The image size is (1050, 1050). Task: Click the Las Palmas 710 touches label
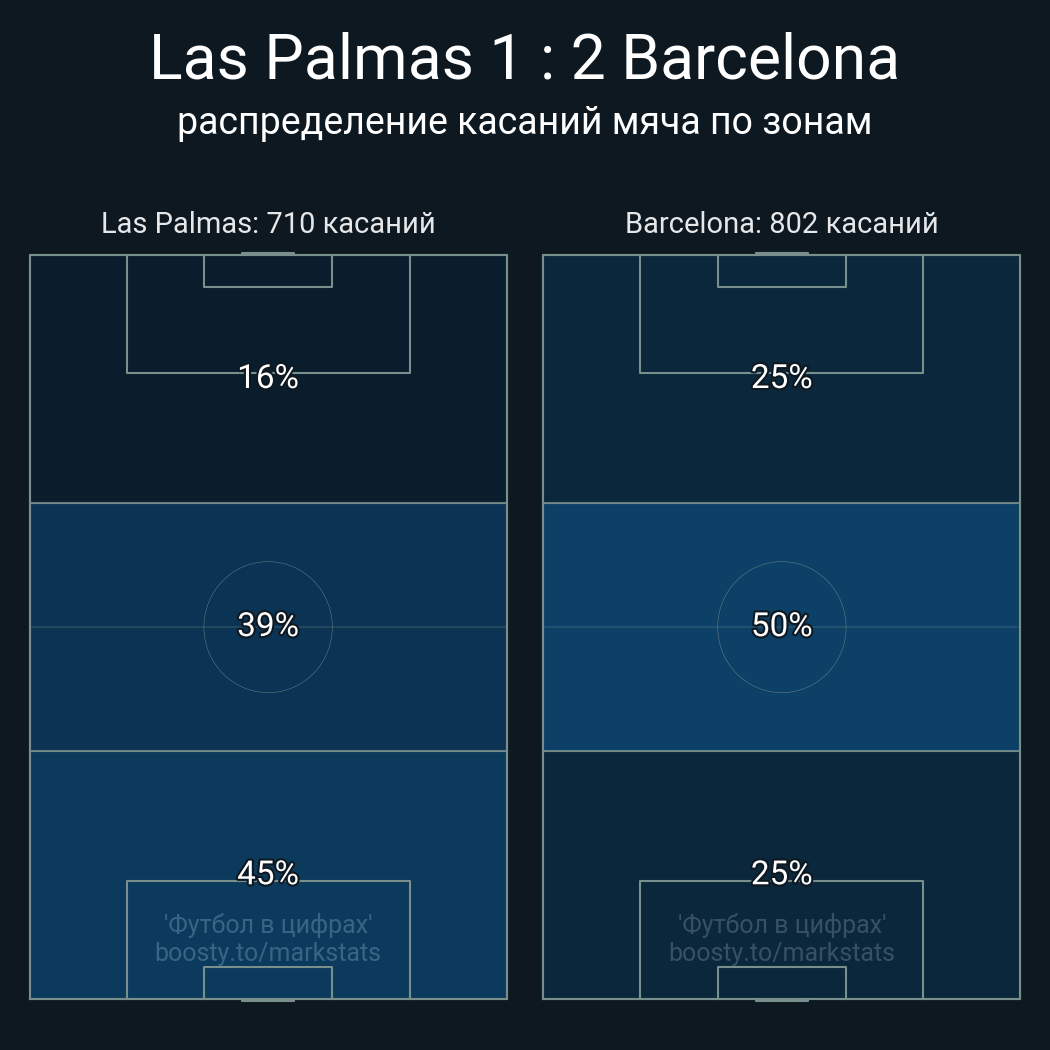tap(268, 223)
